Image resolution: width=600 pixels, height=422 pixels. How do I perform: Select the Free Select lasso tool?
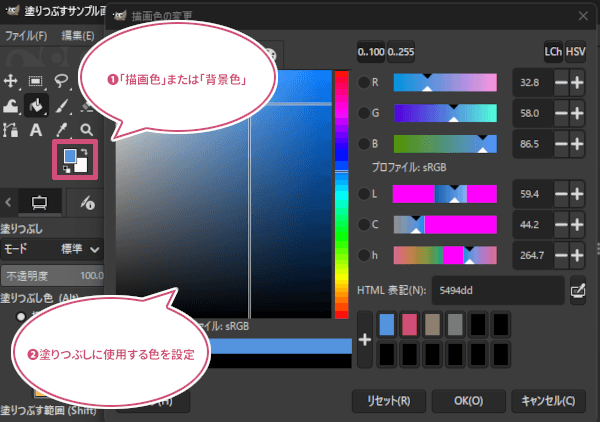tap(61, 81)
